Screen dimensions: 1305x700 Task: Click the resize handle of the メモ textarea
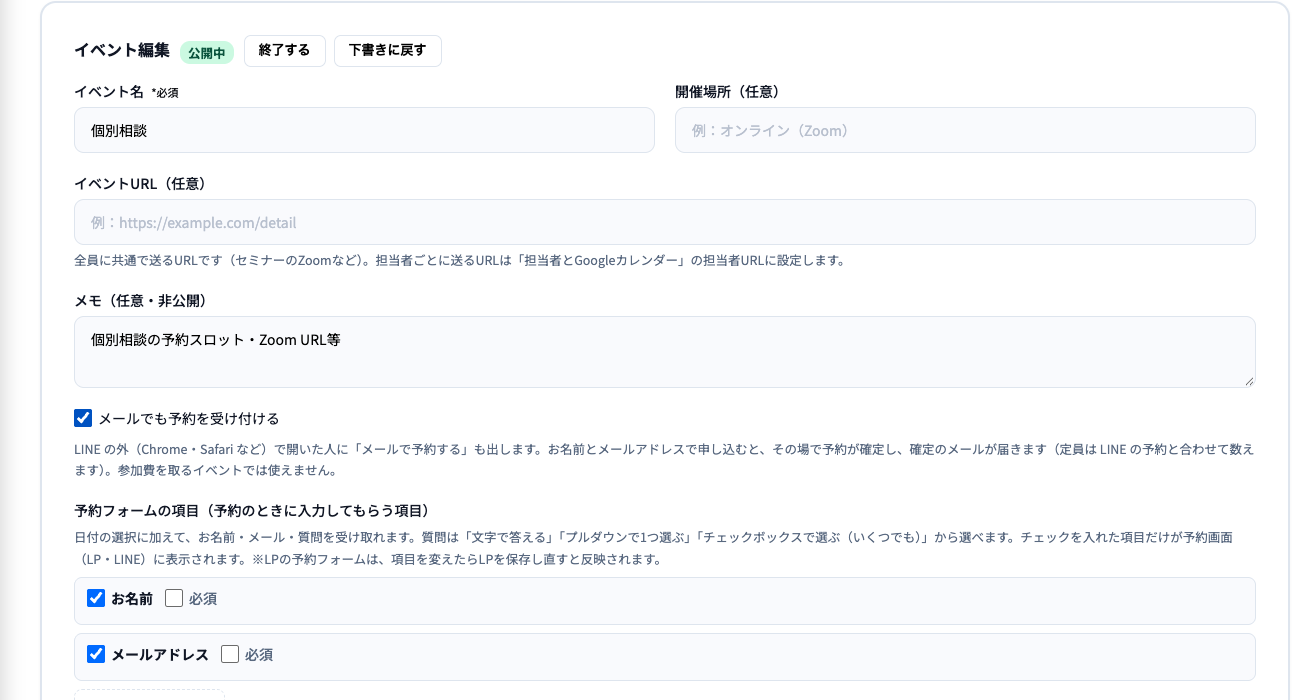pos(1248,380)
